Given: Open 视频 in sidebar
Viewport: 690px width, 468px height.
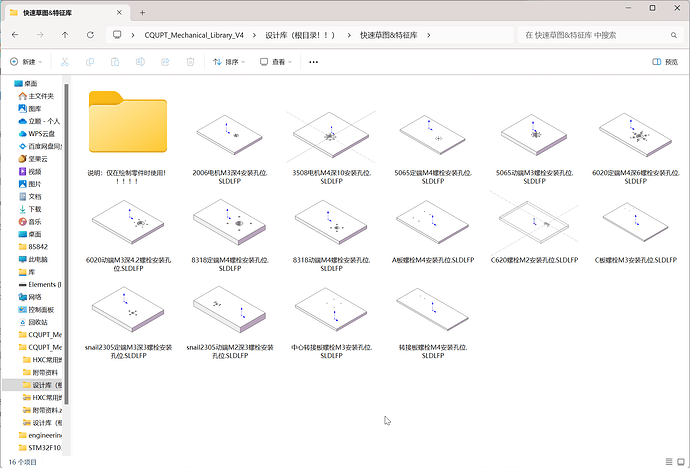Looking at the screenshot, I should (x=30, y=172).
